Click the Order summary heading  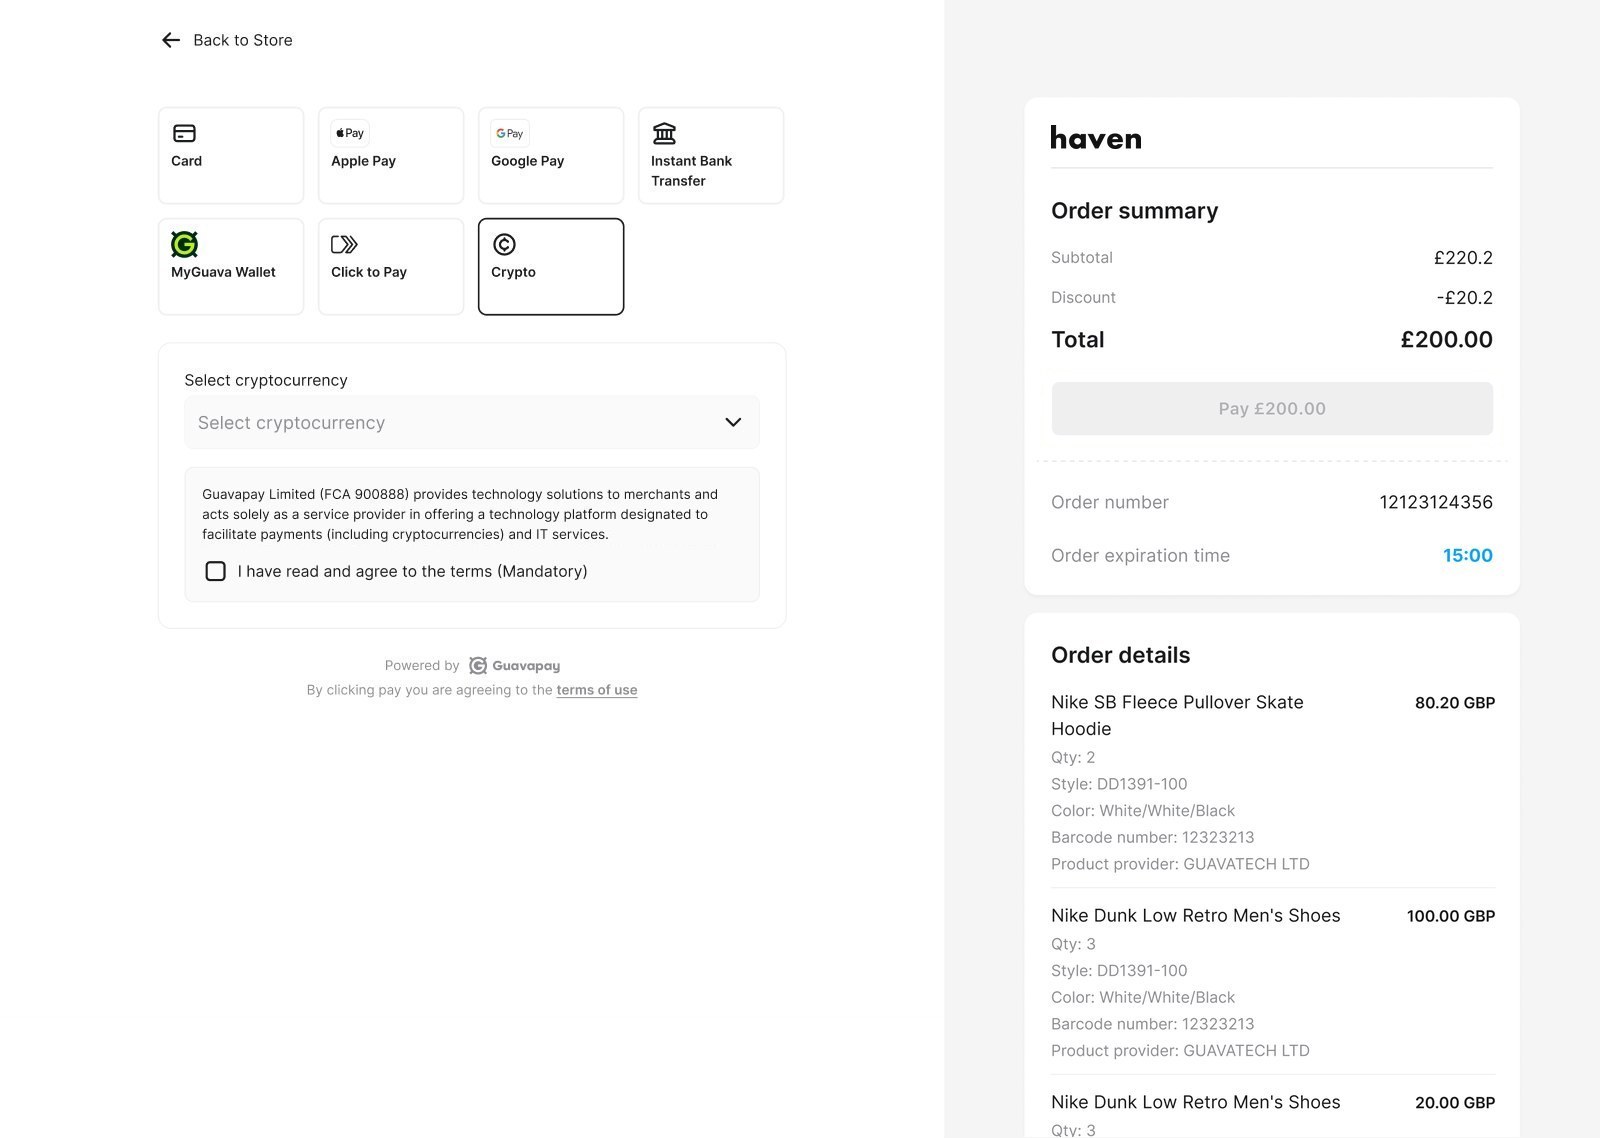pos(1134,211)
